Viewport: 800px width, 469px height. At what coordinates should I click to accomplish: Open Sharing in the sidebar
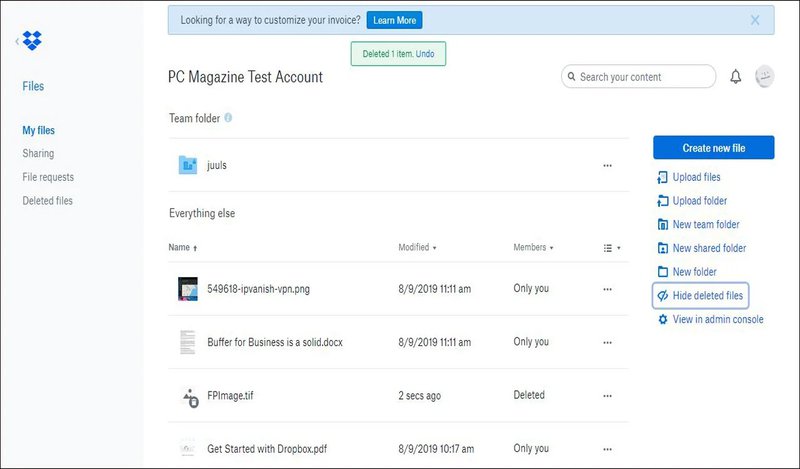[38, 154]
